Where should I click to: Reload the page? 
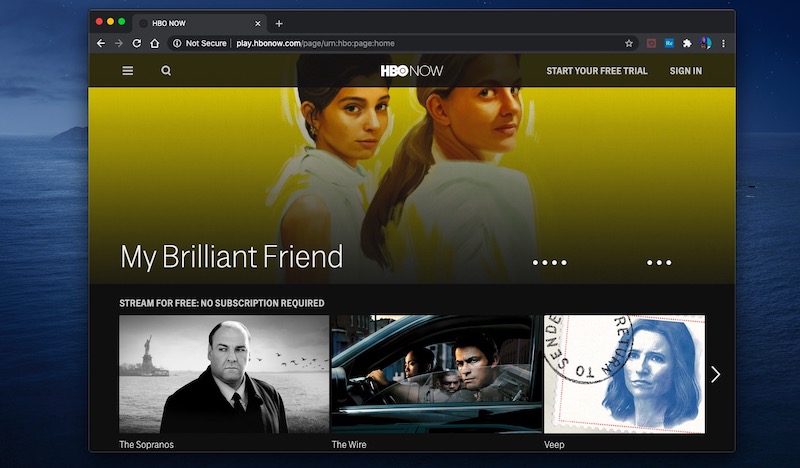(x=137, y=43)
